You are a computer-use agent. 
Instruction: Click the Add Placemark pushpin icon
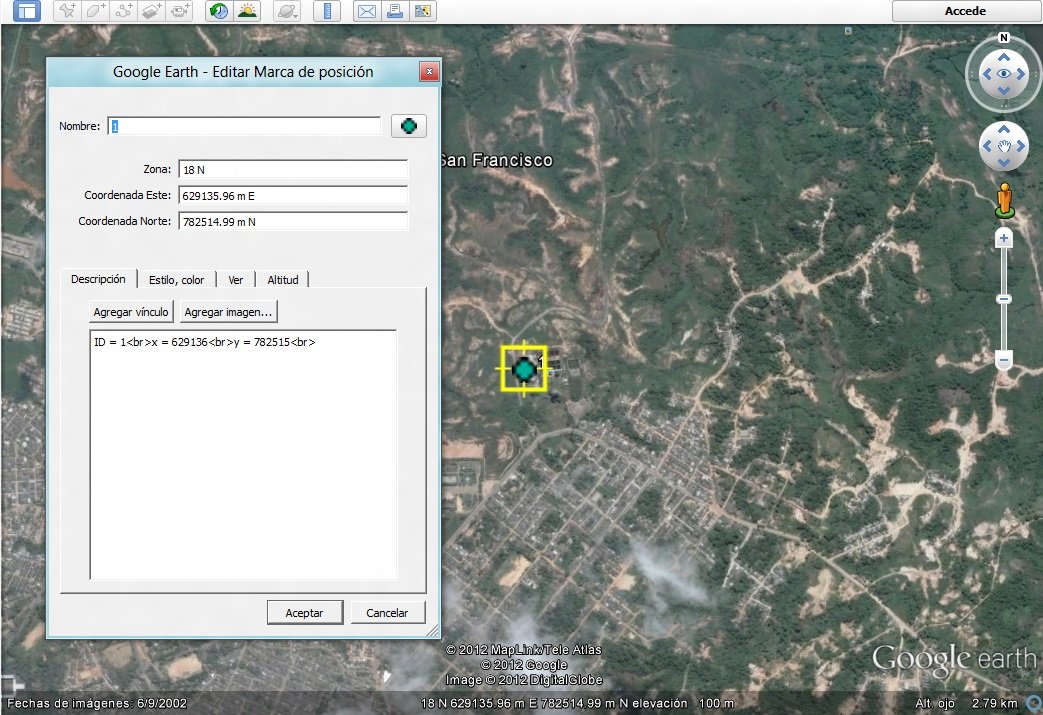click(x=67, y=11)
